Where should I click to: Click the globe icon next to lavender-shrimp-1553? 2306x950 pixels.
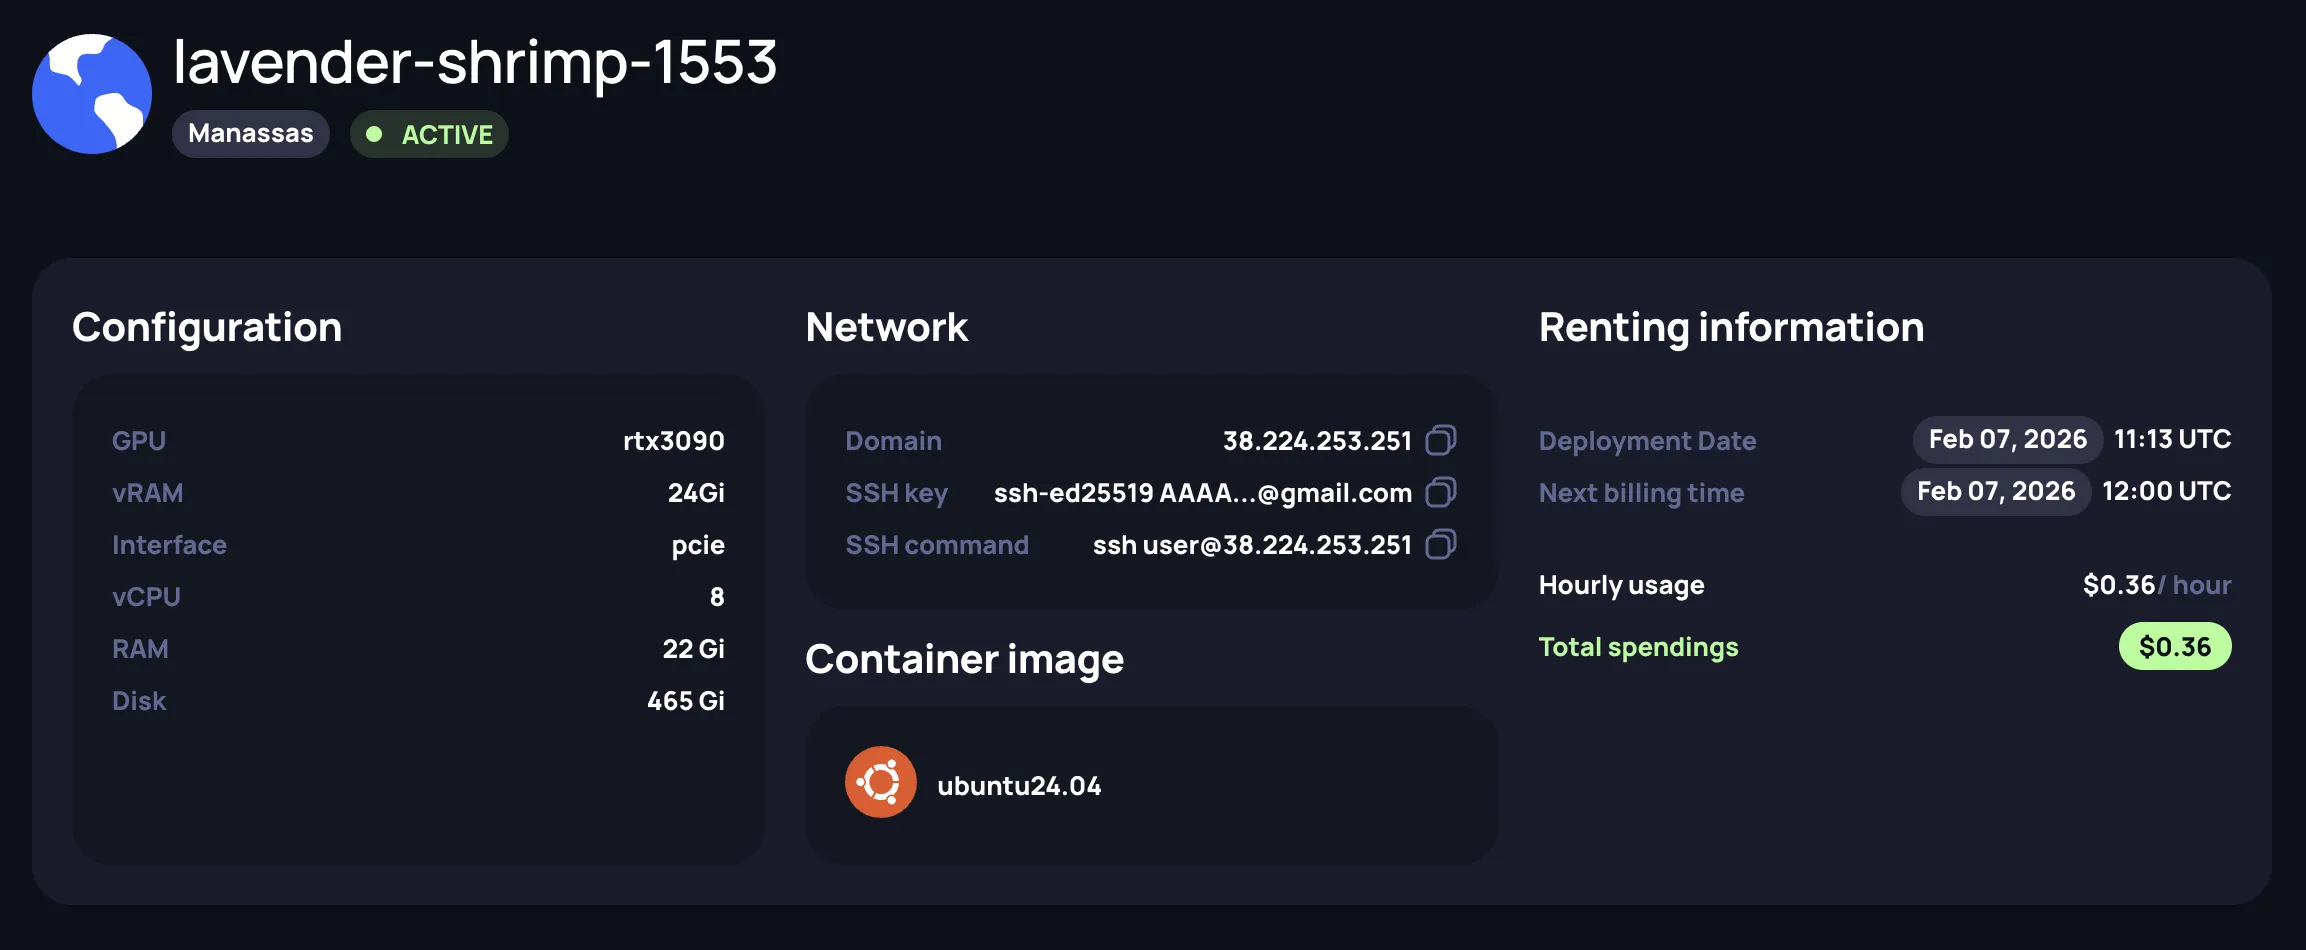(x=91, y=93)
